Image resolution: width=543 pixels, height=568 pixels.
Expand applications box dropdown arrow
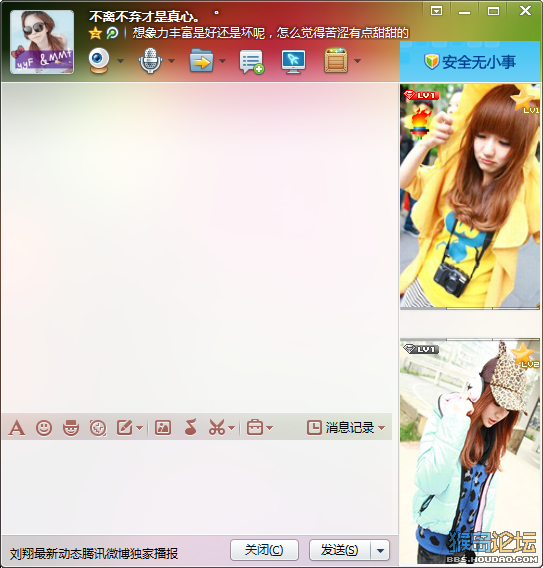pyautogui.click(x=358, y=61)
